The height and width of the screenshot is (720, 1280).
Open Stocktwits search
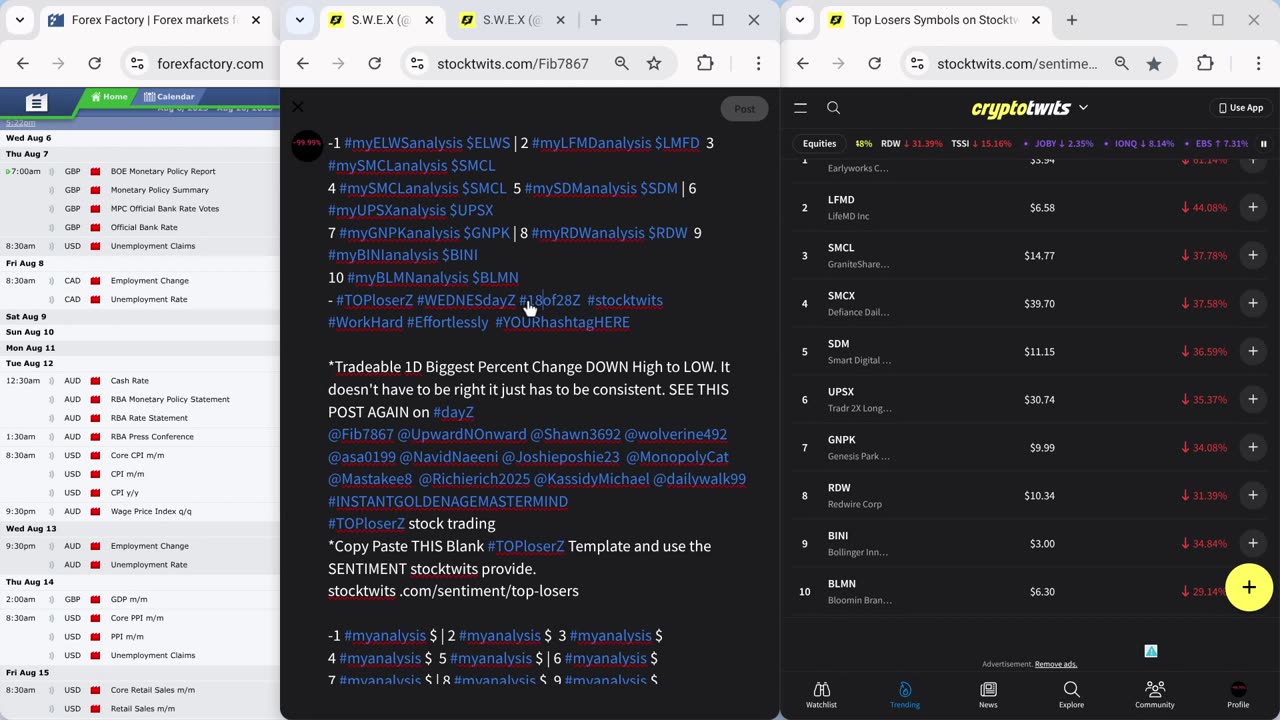[x=833, y=108]
